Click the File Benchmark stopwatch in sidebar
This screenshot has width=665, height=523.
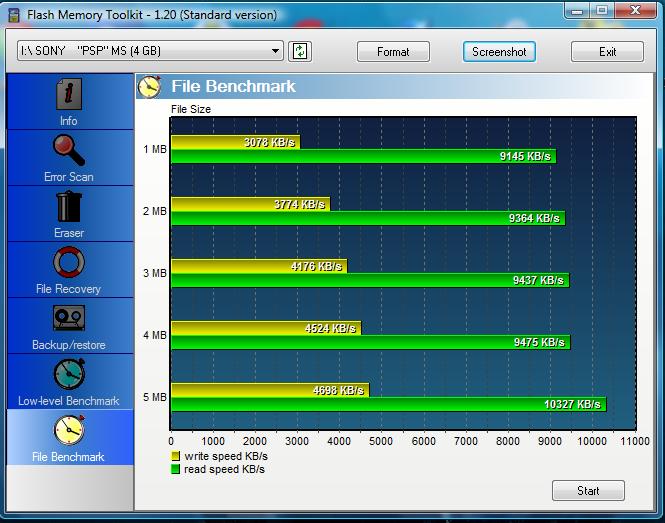click(68, 431)
